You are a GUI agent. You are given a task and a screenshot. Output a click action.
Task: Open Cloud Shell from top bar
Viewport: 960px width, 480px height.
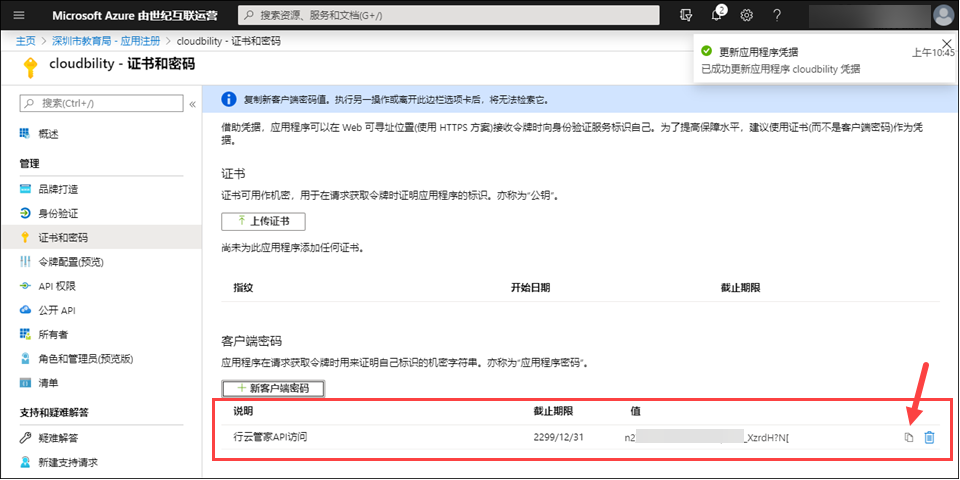click(685, 15)
